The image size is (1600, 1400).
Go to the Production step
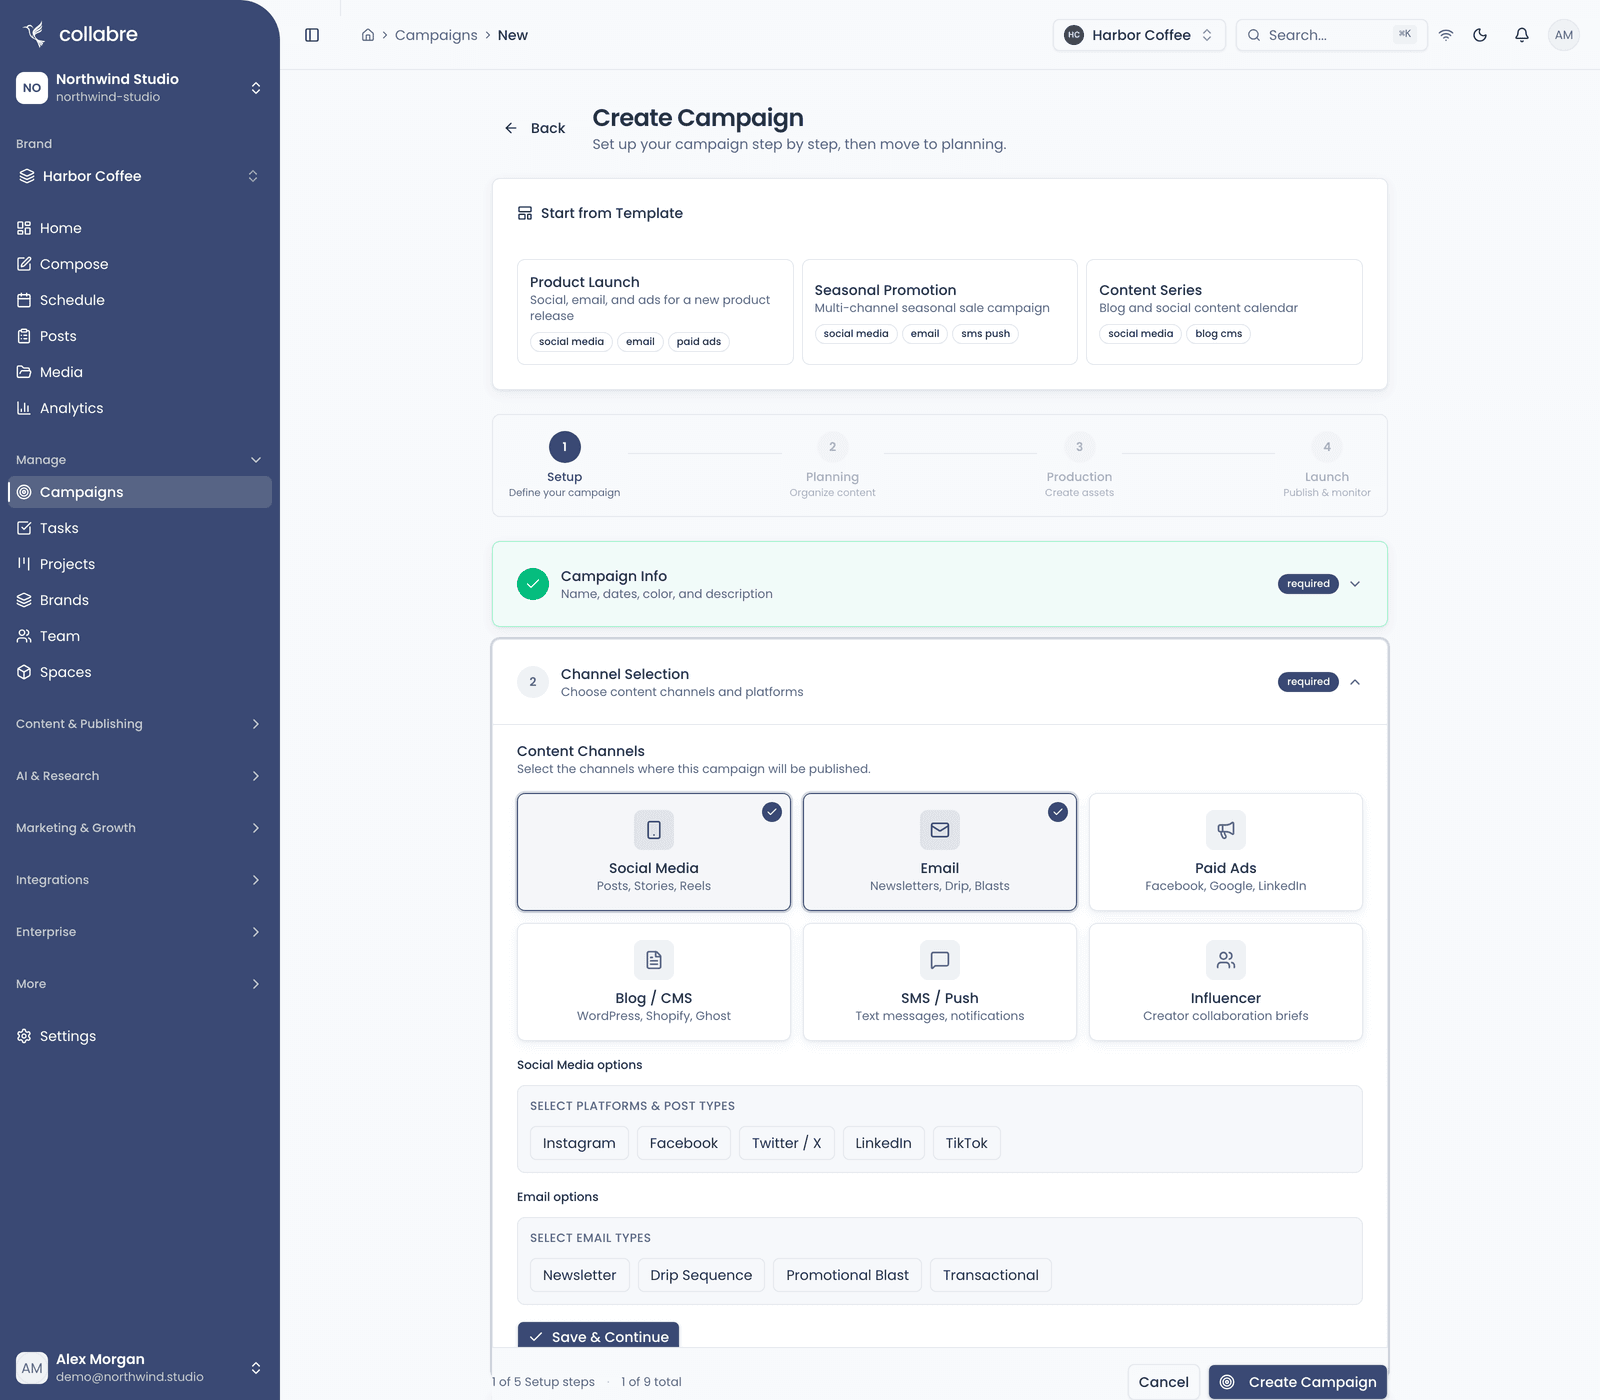tap(1079, 465)
